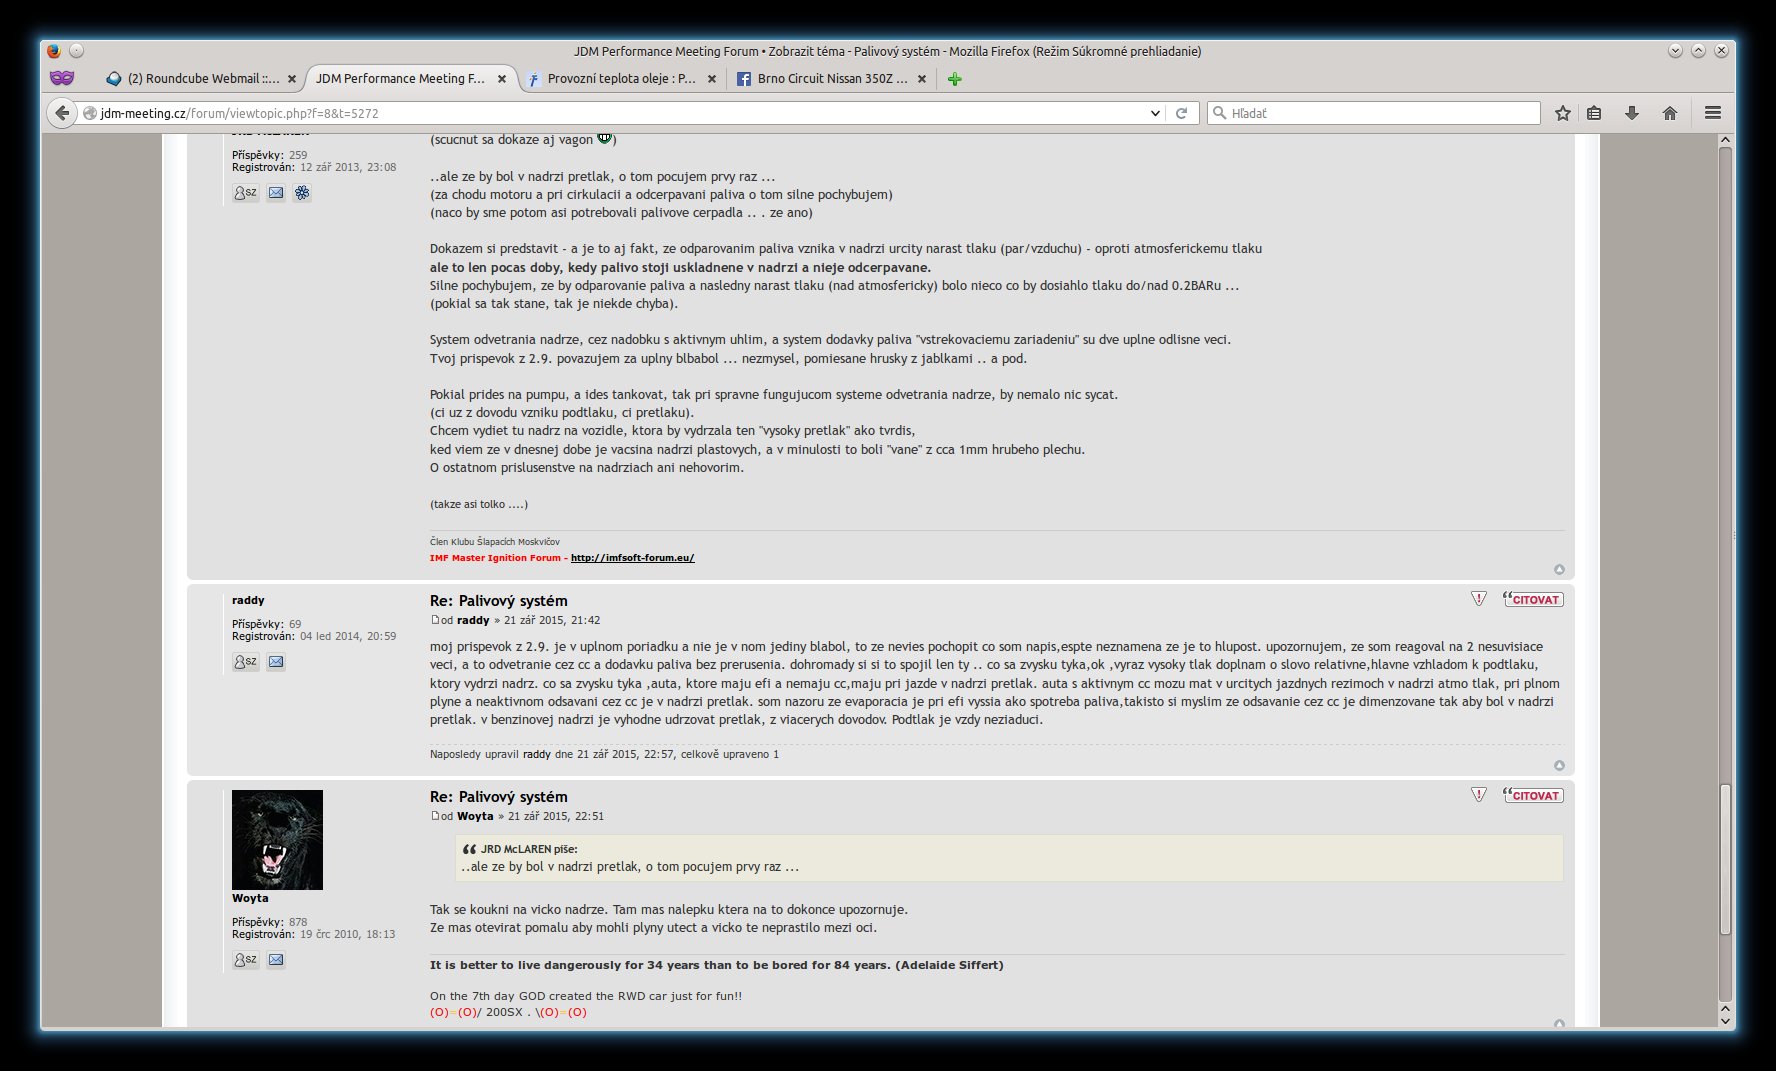The width and height of the screenshot is (1776, 1071).
Task: Open new tab with green plus
Action: point(955,79)
